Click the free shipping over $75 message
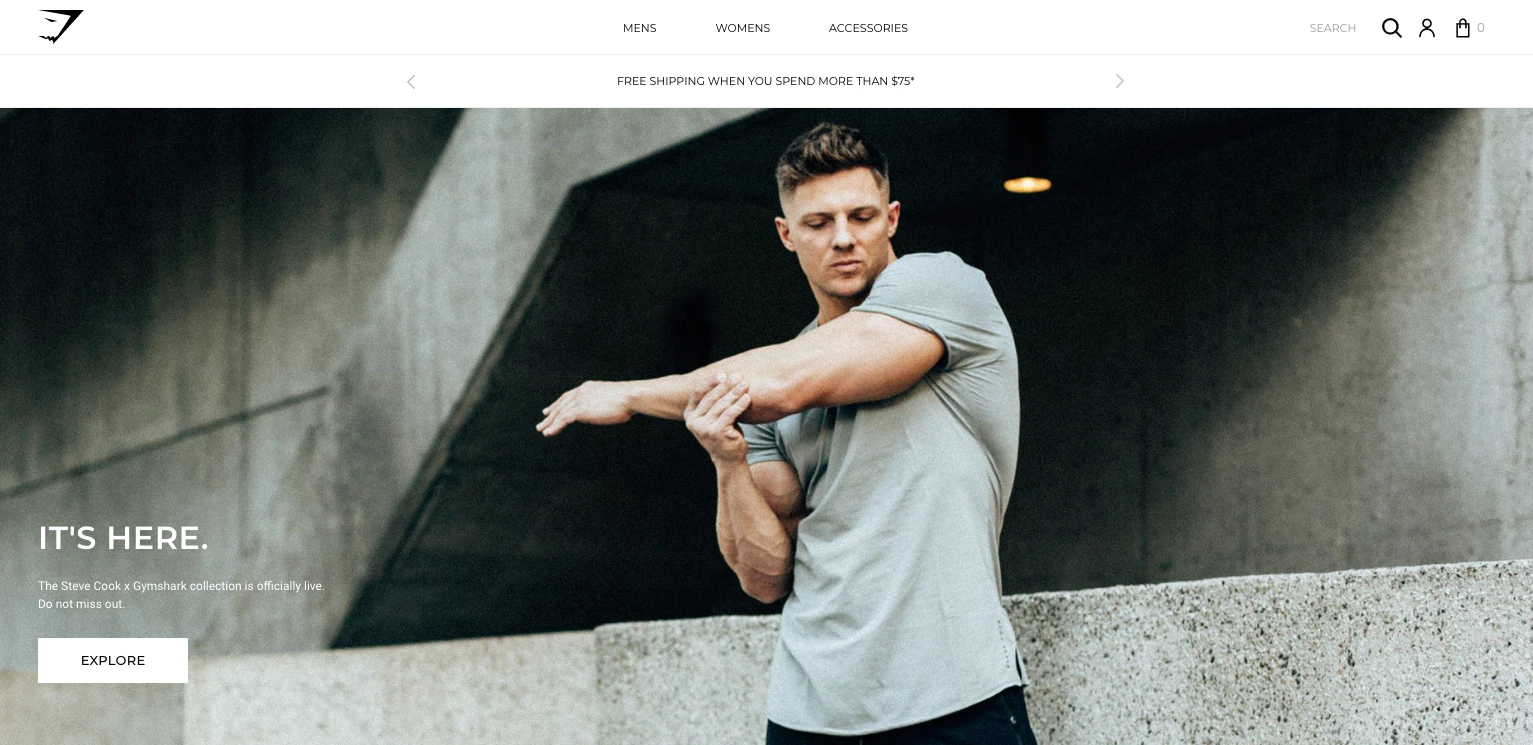The width and height of the screenshot is (1533, 745). point(766,81)
